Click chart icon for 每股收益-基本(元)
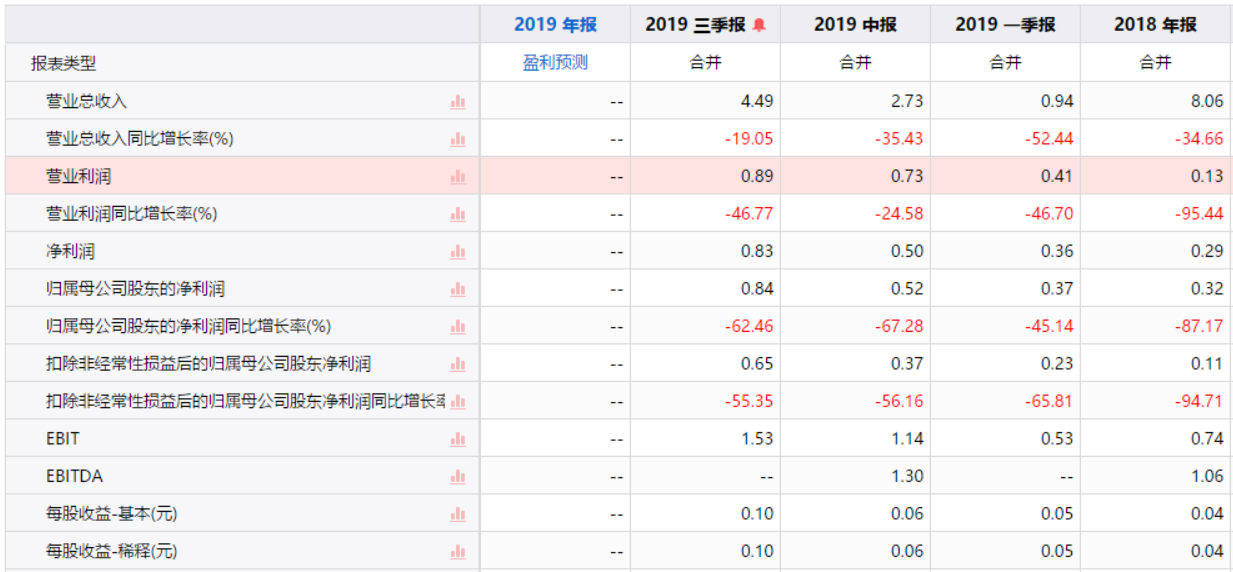 point(458,514)
